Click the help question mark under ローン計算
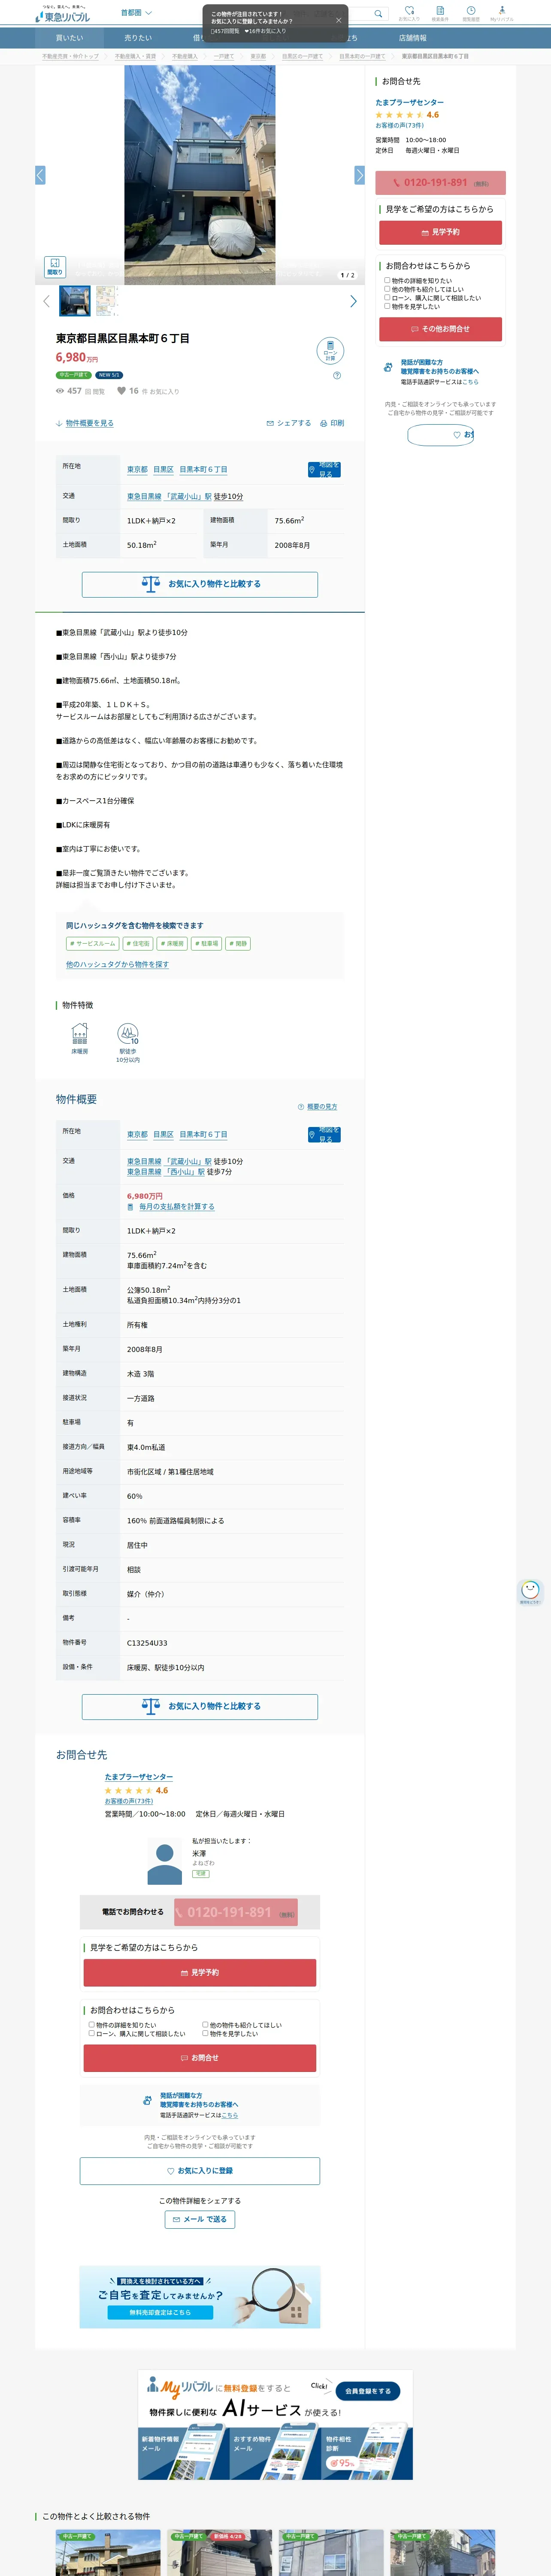The image size is (551, 2576). tap(337, 376)
